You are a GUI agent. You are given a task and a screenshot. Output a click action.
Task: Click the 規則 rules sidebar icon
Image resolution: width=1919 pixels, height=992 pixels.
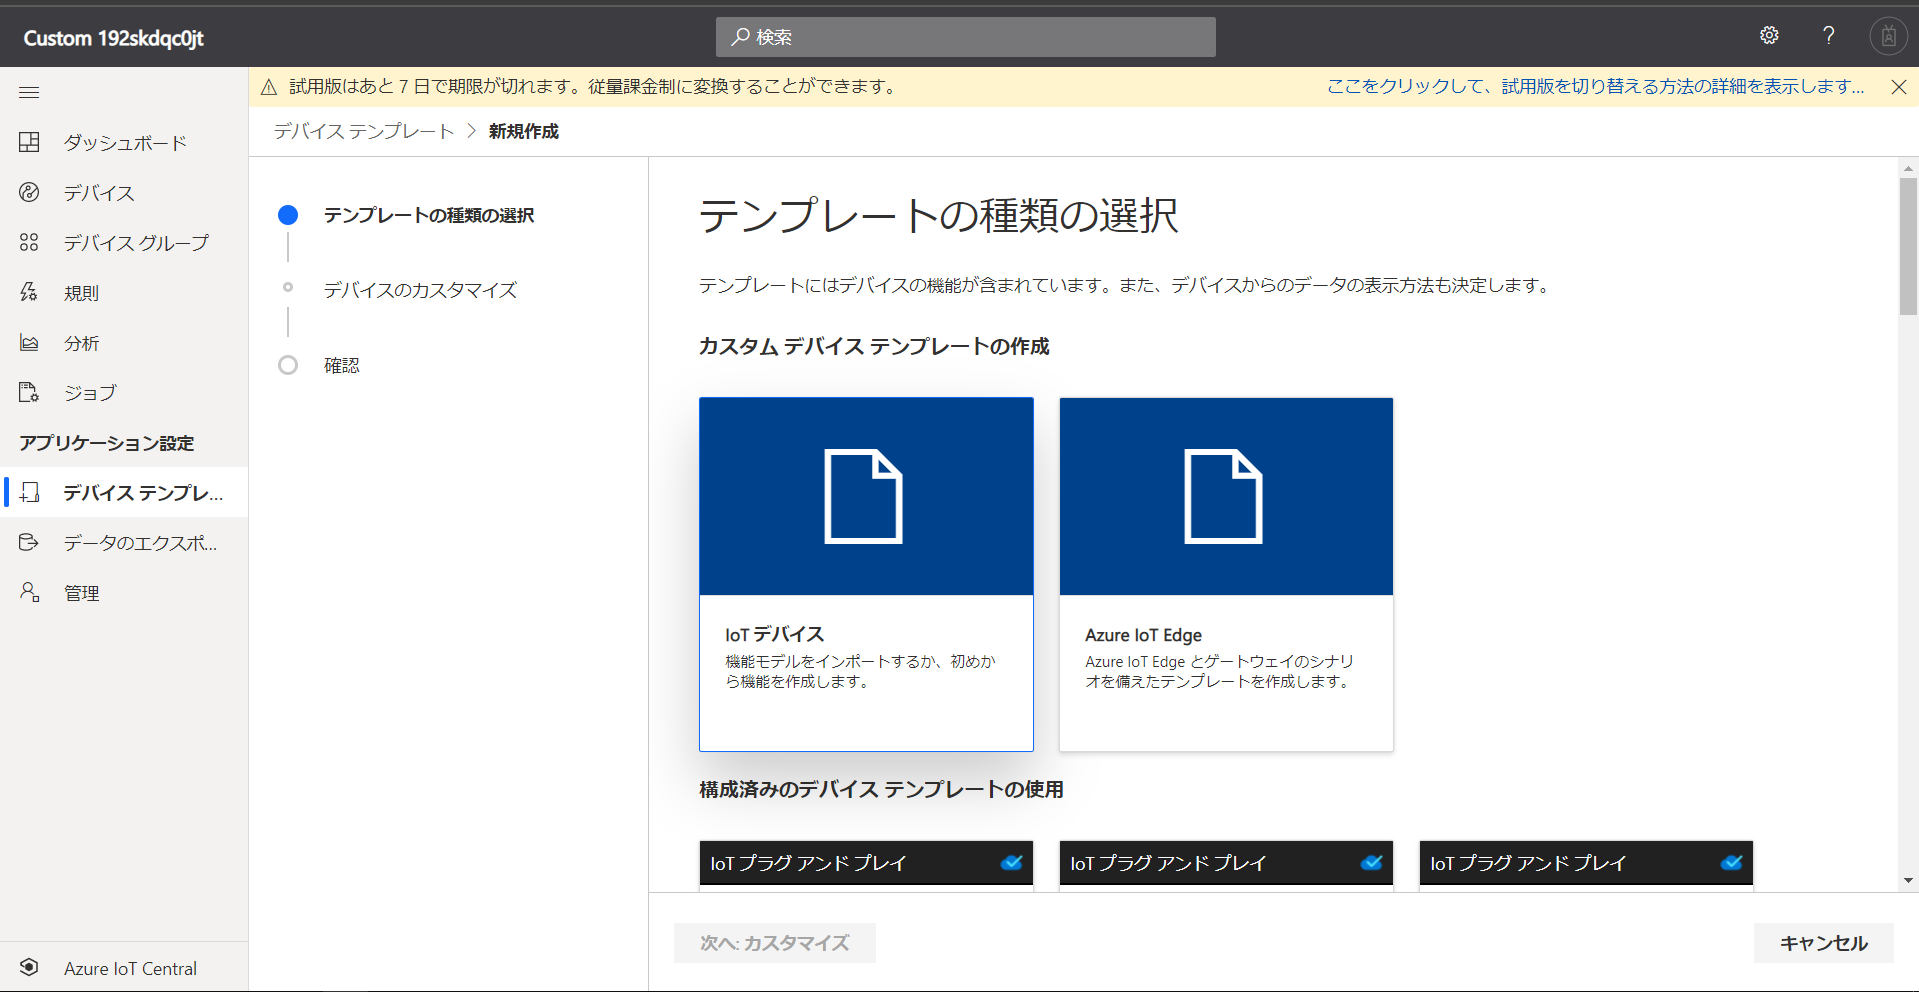(29, 293)
